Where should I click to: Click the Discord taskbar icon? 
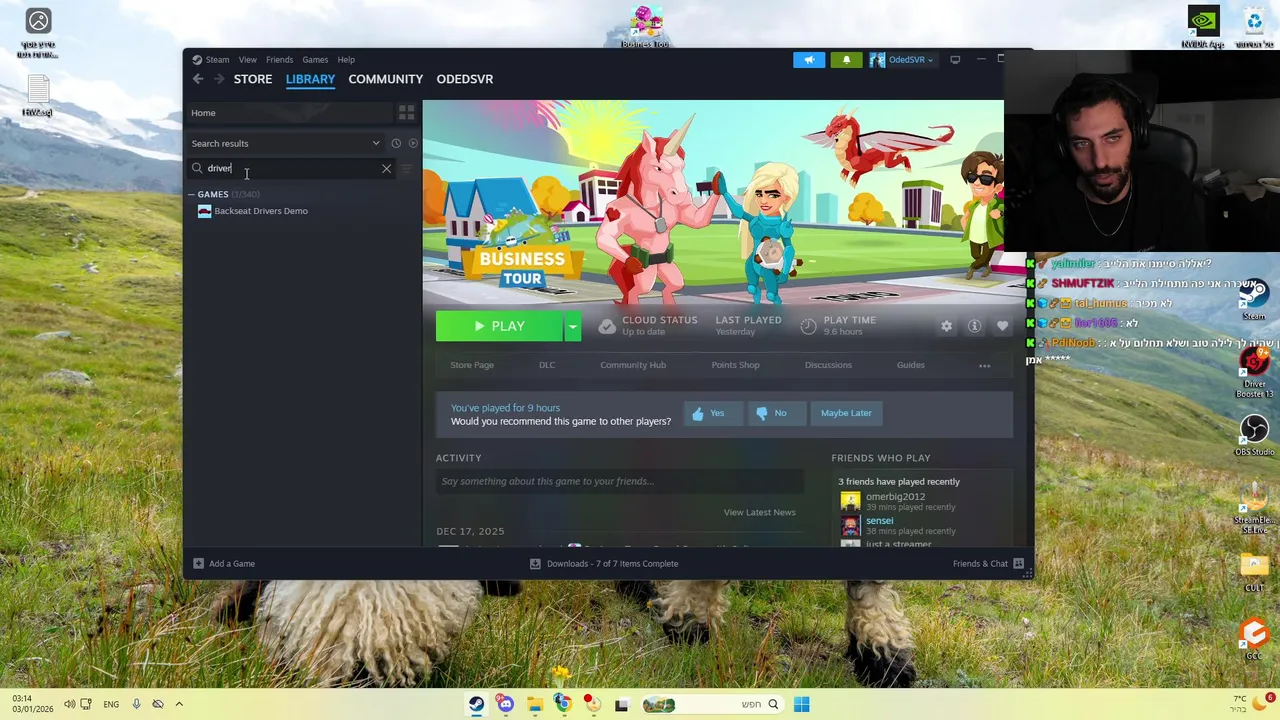click(505, 705)
